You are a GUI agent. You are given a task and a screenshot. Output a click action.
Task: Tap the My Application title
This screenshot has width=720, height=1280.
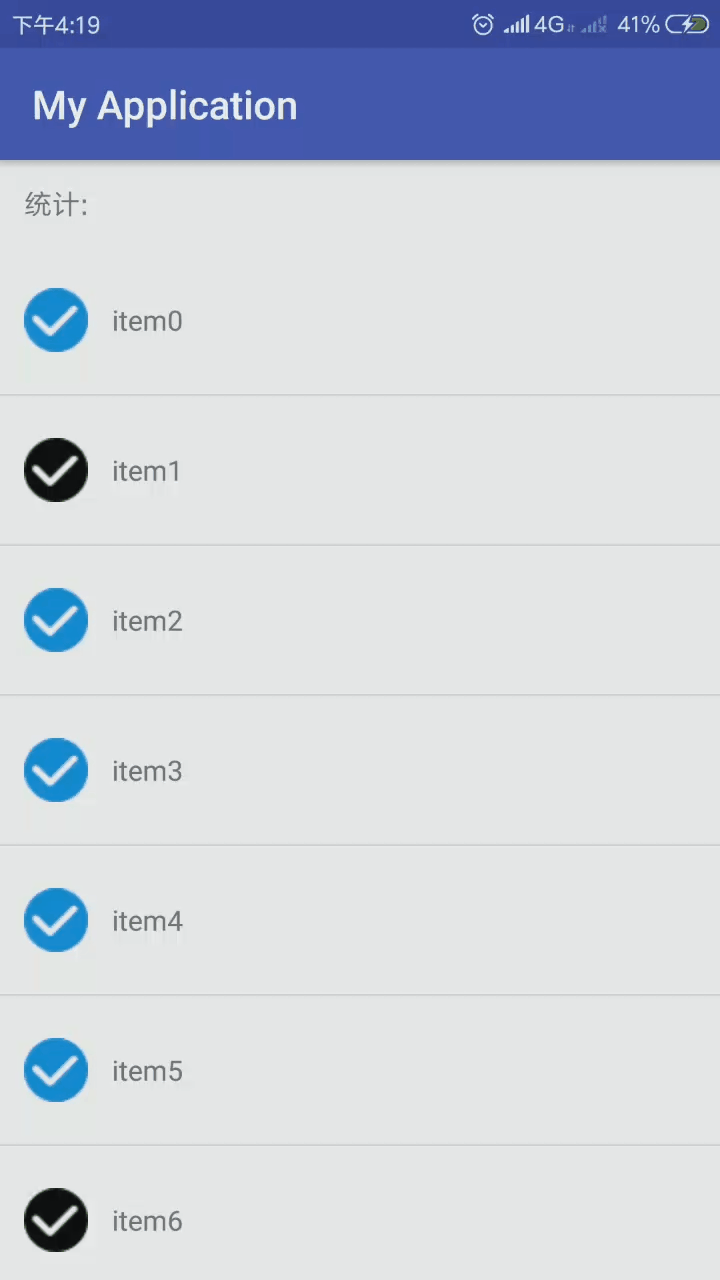tap(165, 106)
